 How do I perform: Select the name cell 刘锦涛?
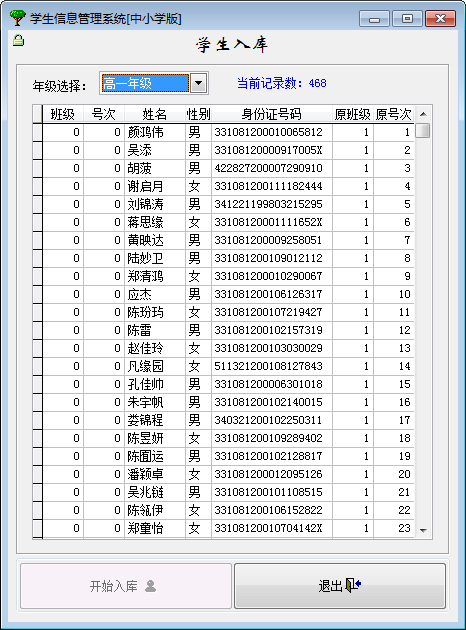[155, 204]
